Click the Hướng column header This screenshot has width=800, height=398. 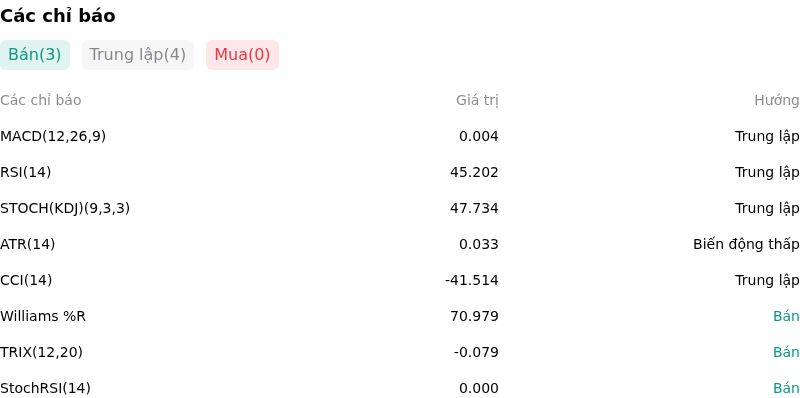[x=777, y=101]
